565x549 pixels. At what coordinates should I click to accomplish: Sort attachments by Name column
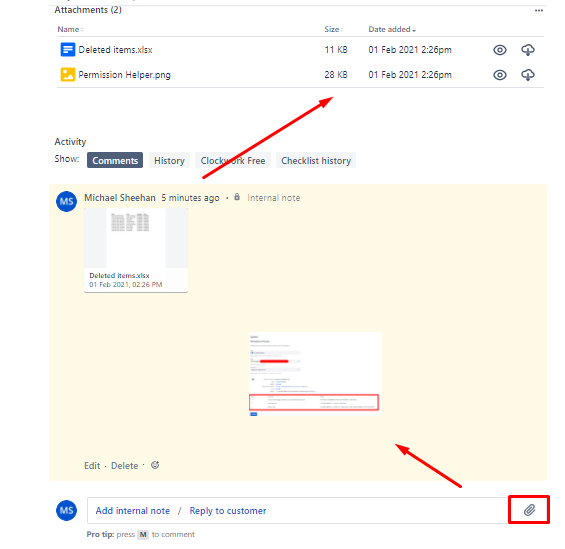click(70, 29)
